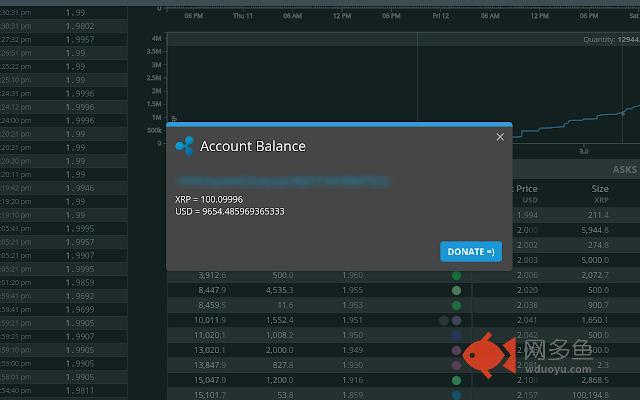
Task: Select the USD = 9654.485969365333 balance text
Action: (230, 211)
